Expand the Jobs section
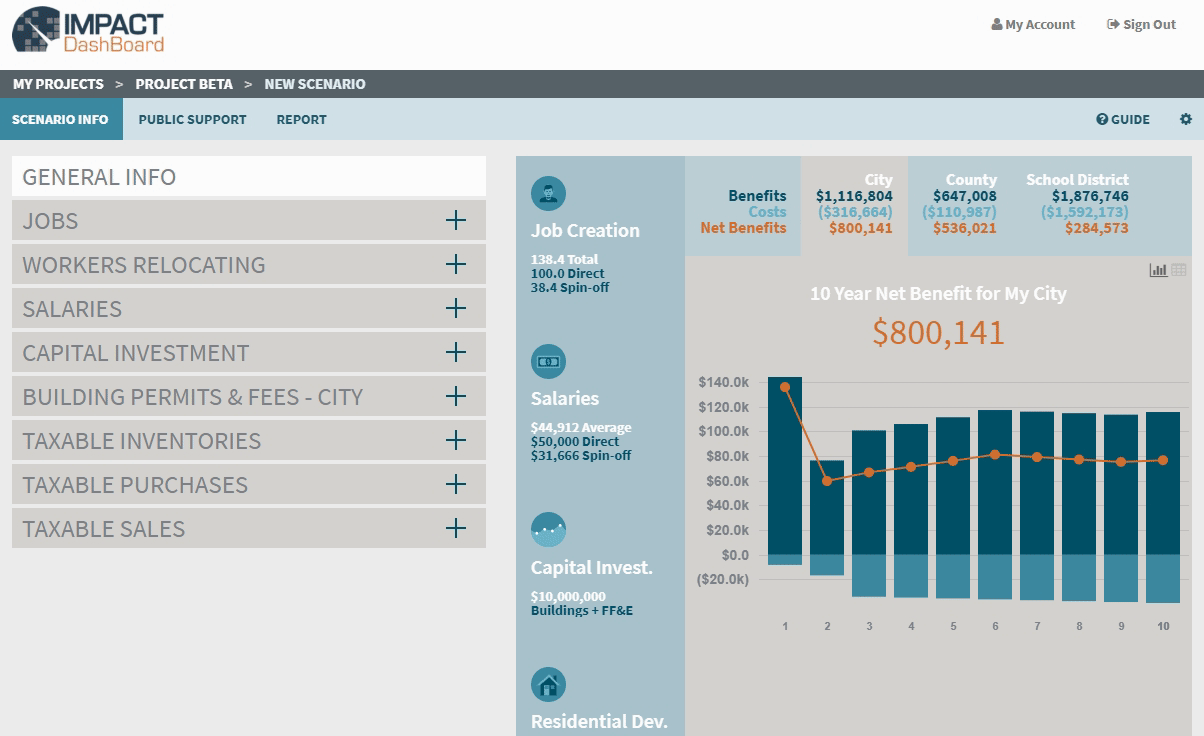Screen dimensions: 1204x736 click(455, 220)
